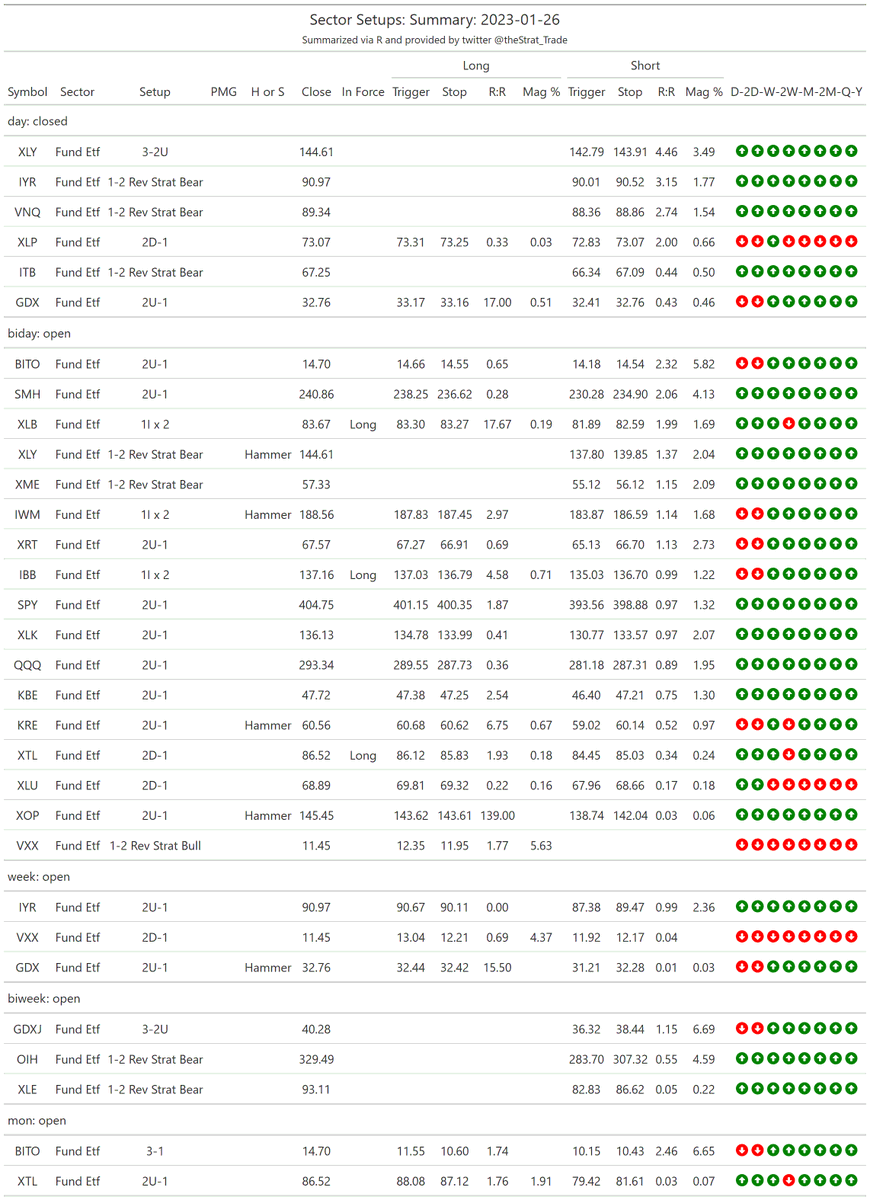Click the PMG column header
Screen dimensions: 870x1200
coord(224,92)
